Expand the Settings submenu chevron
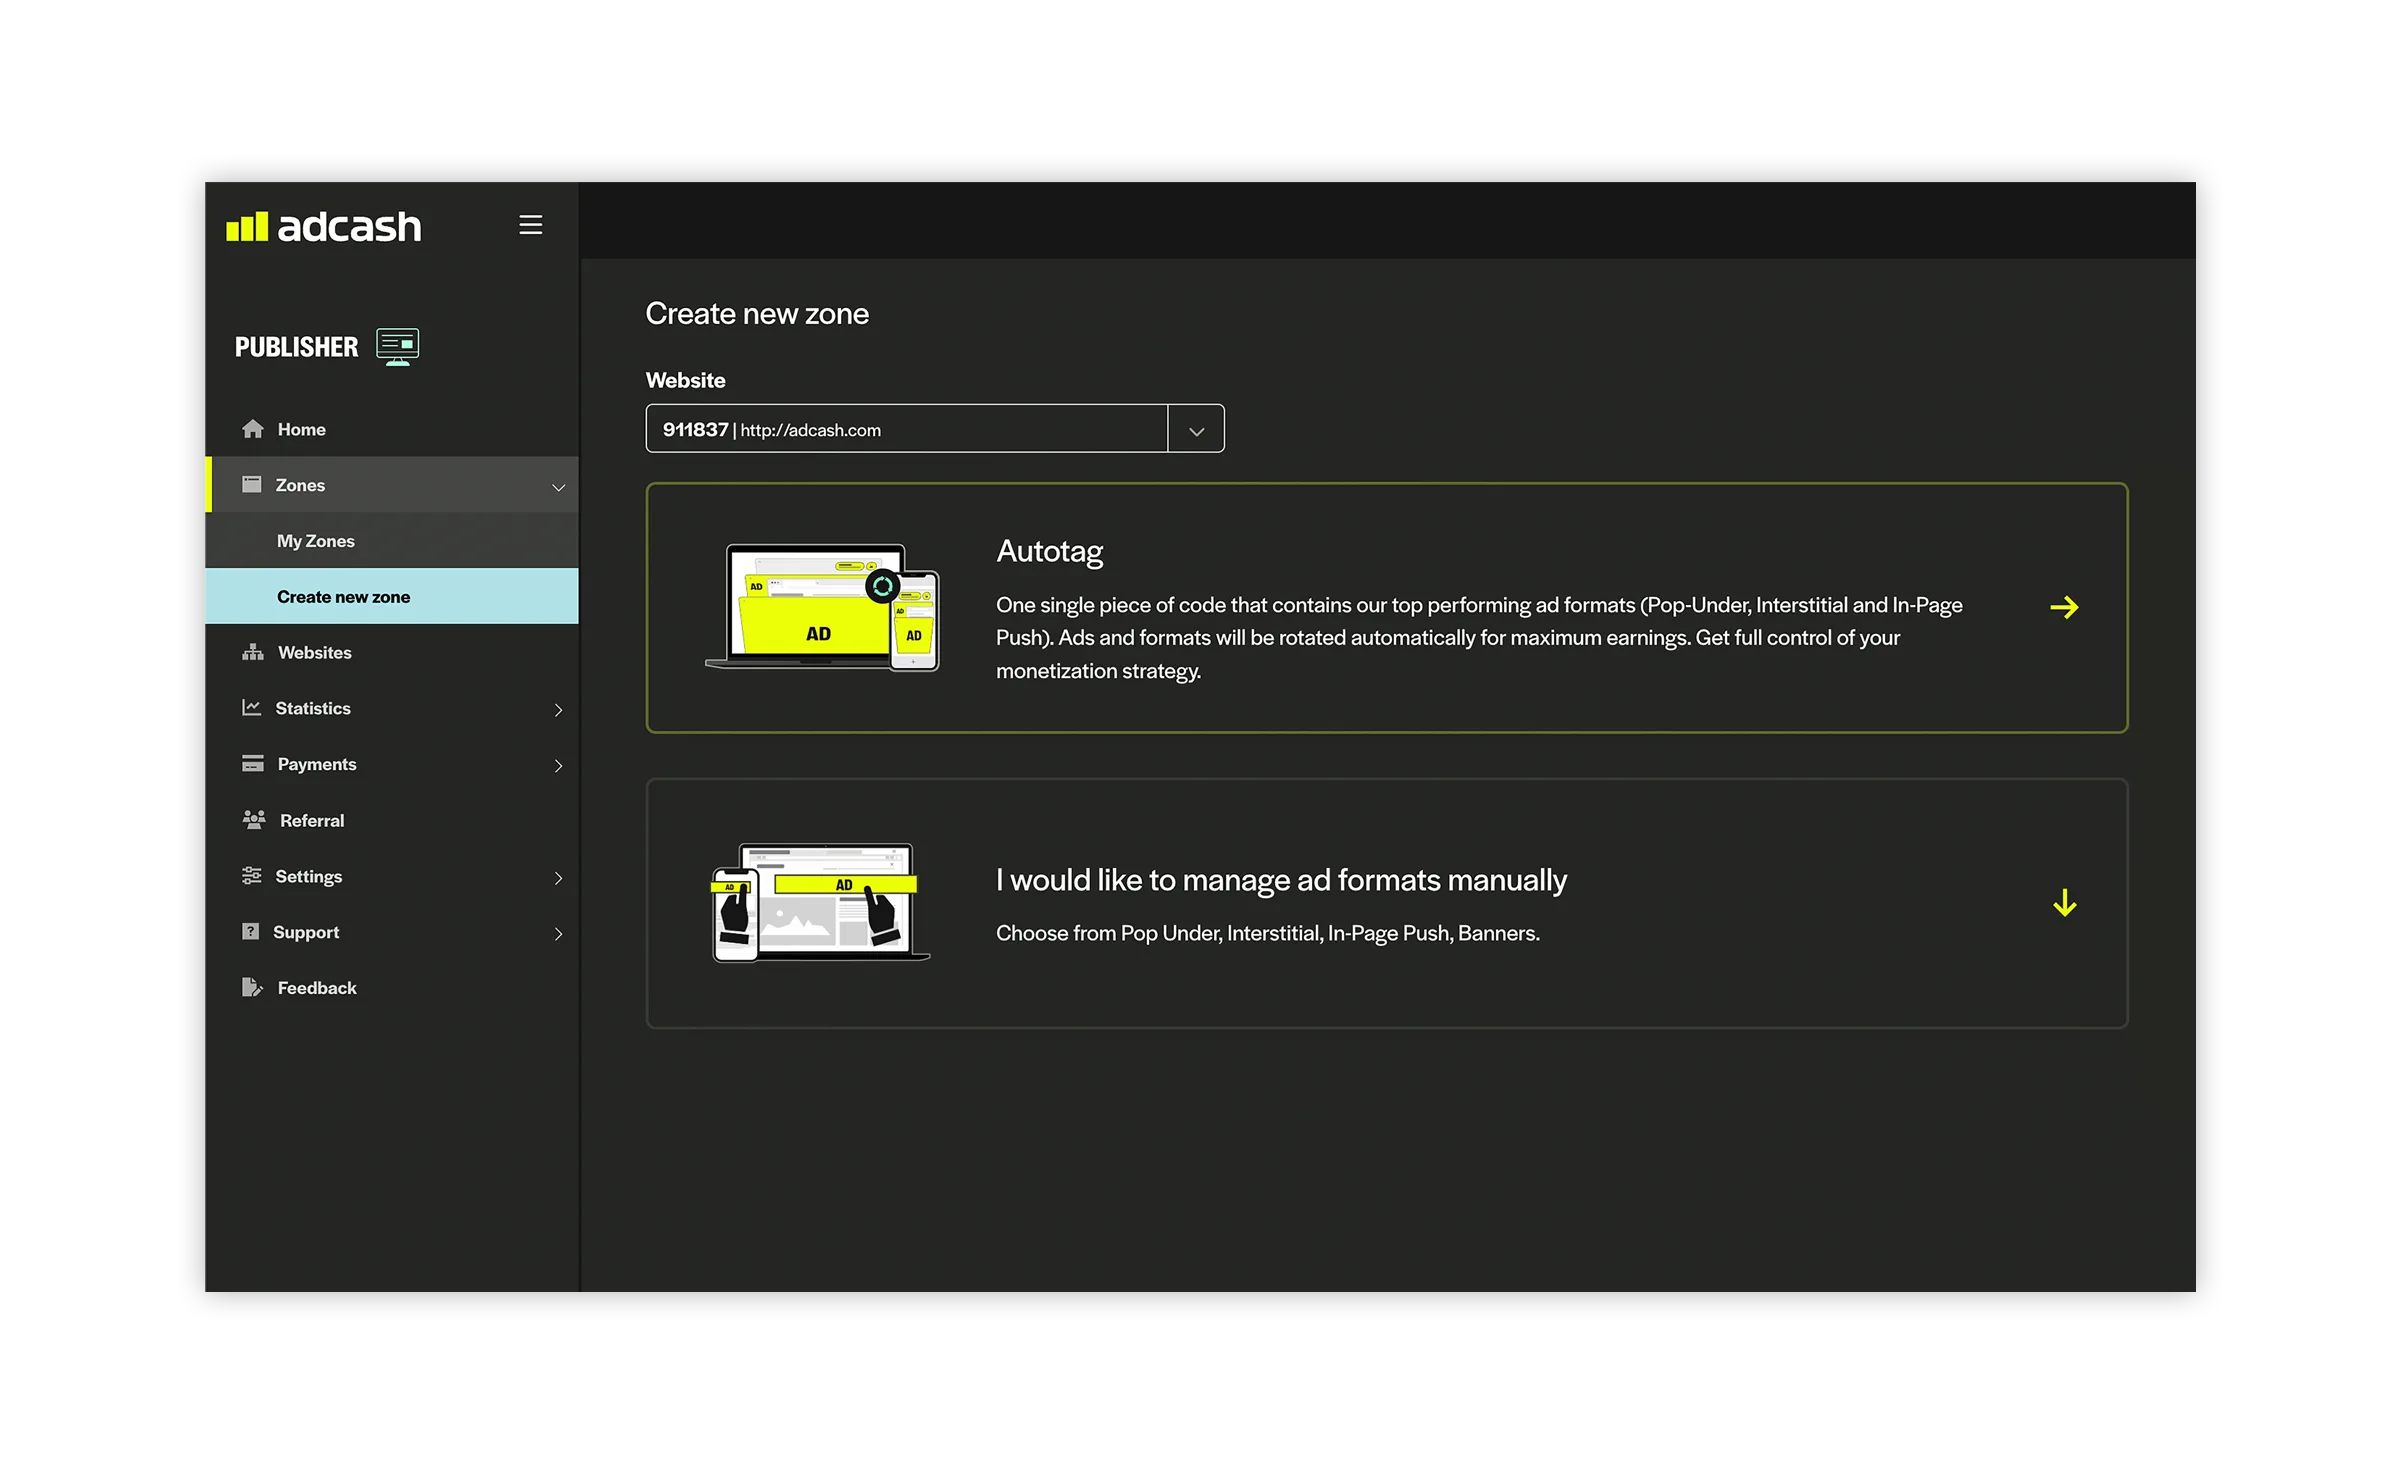 click(x=559, y=878)
